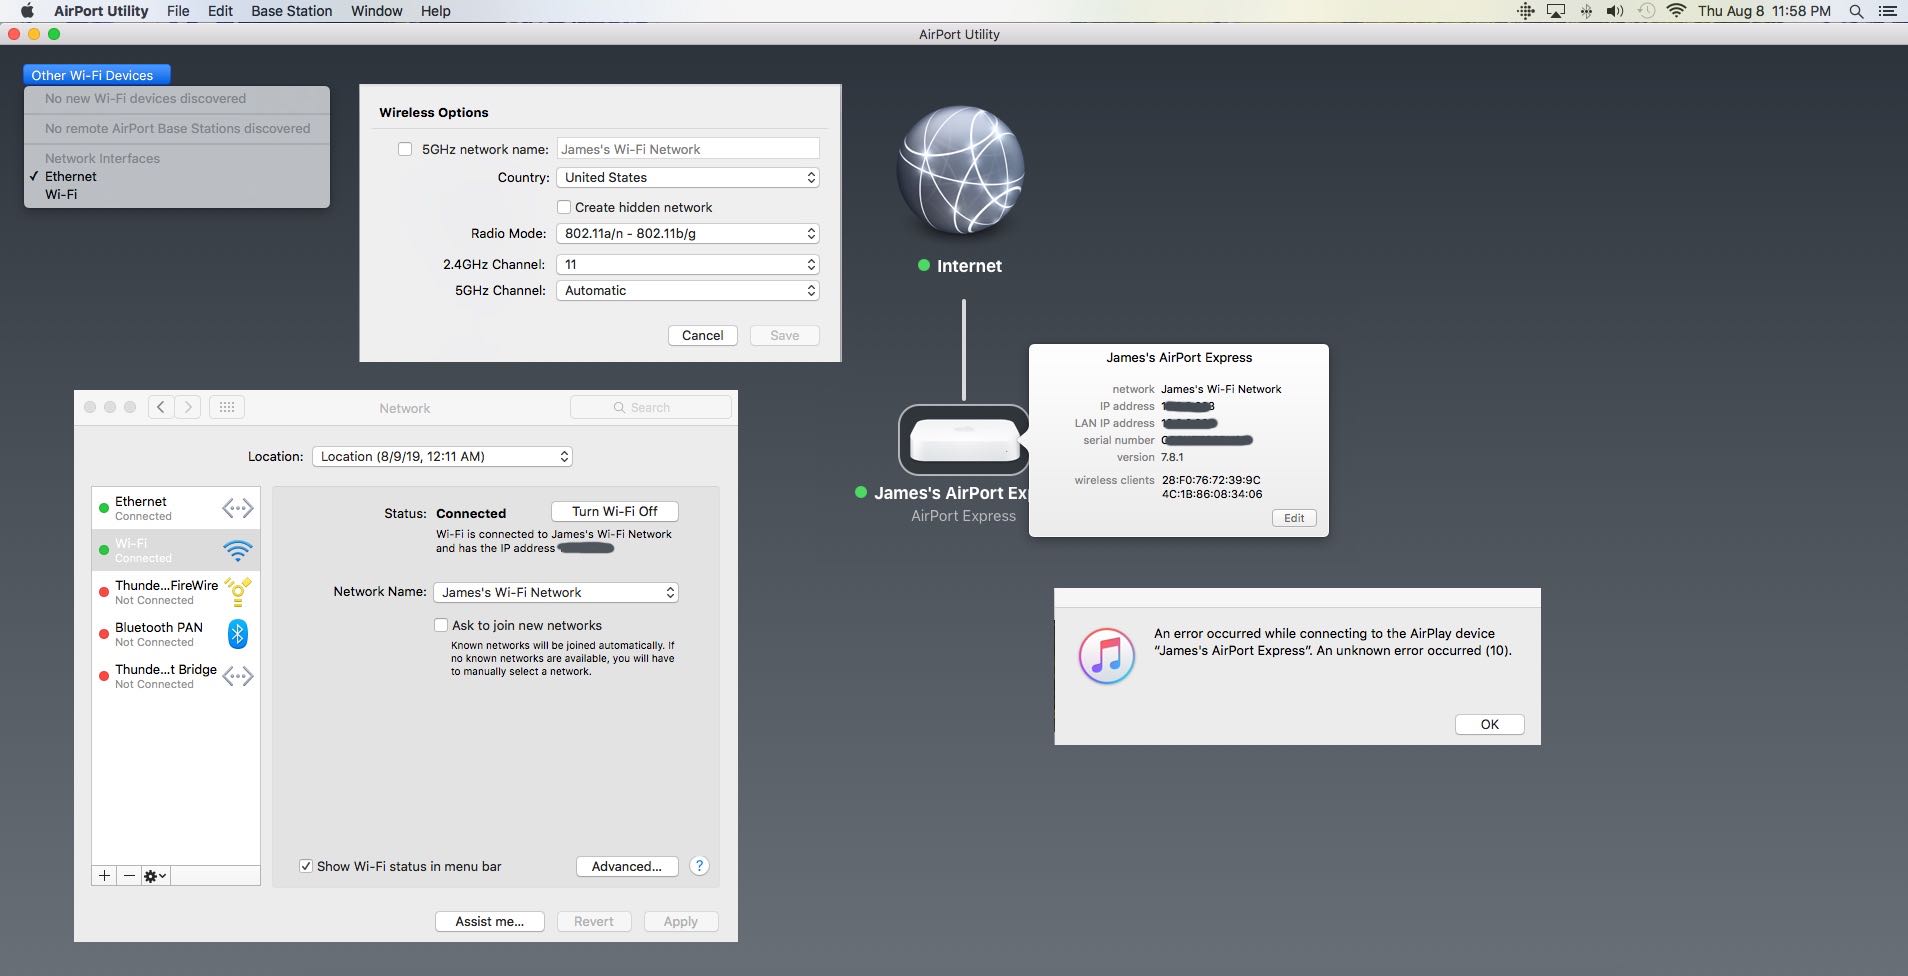Open the Help menu

(435, 11)
